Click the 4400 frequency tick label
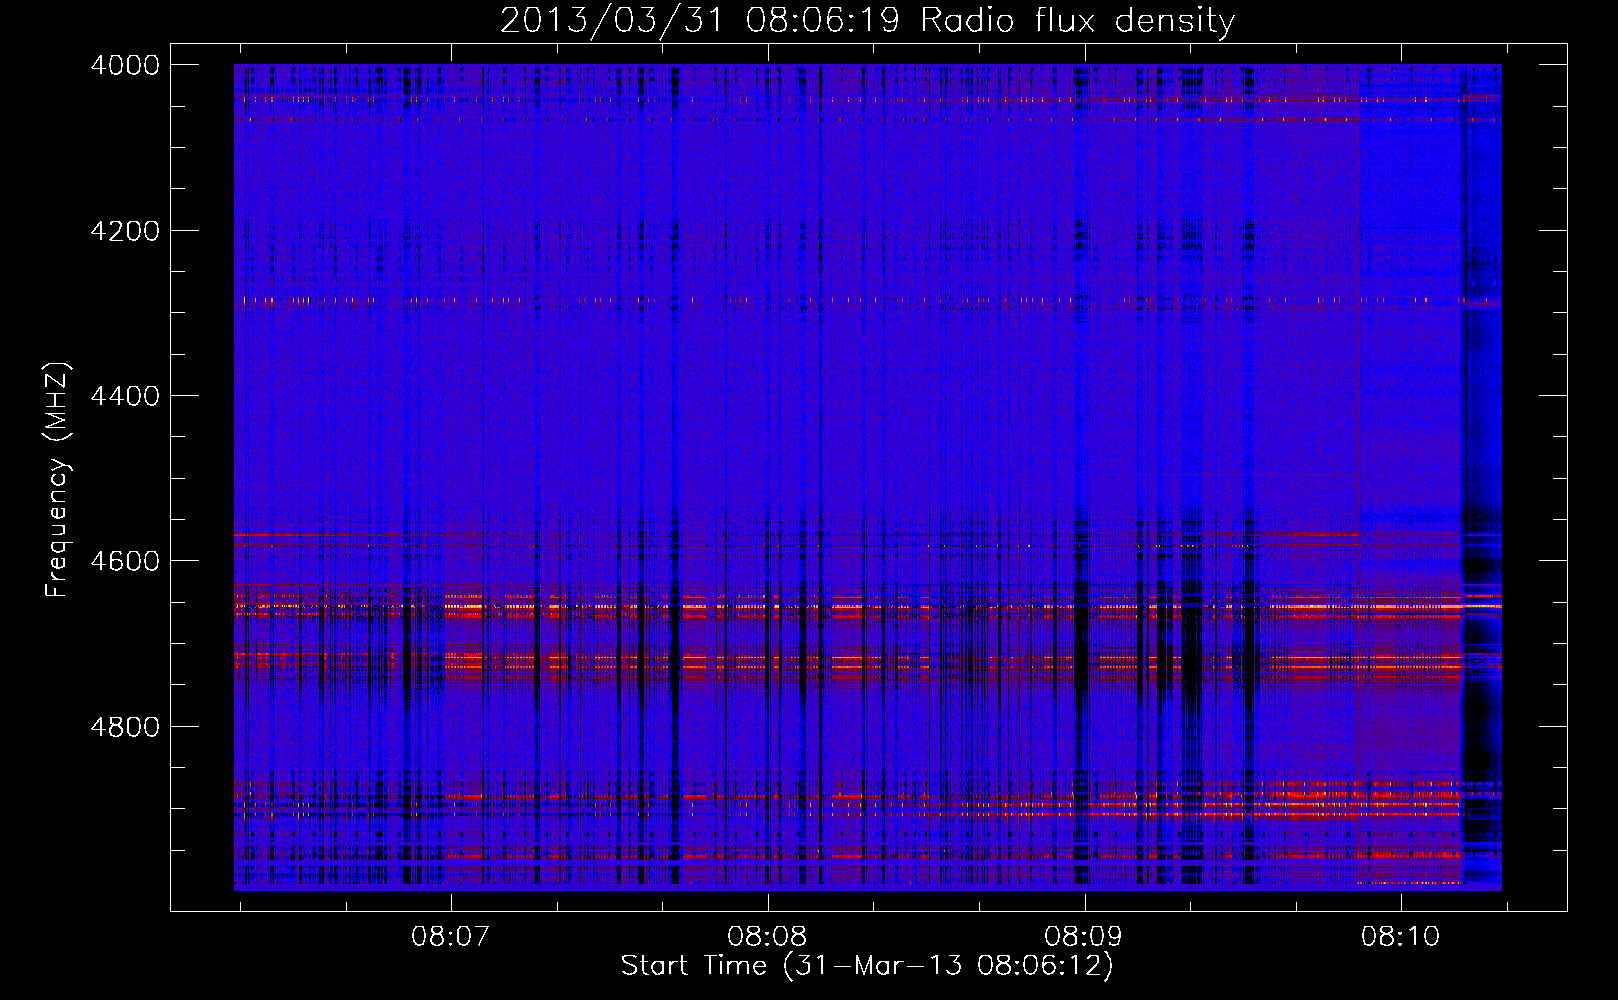This screenshot has width=1618, height=1000. (125, 396)
